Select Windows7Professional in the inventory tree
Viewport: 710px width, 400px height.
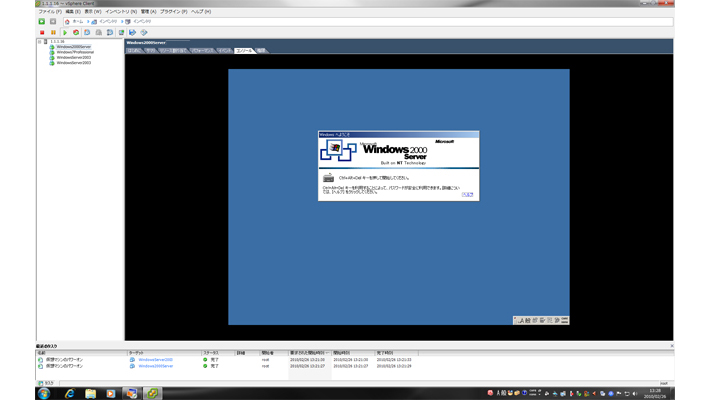click(75, 52)
